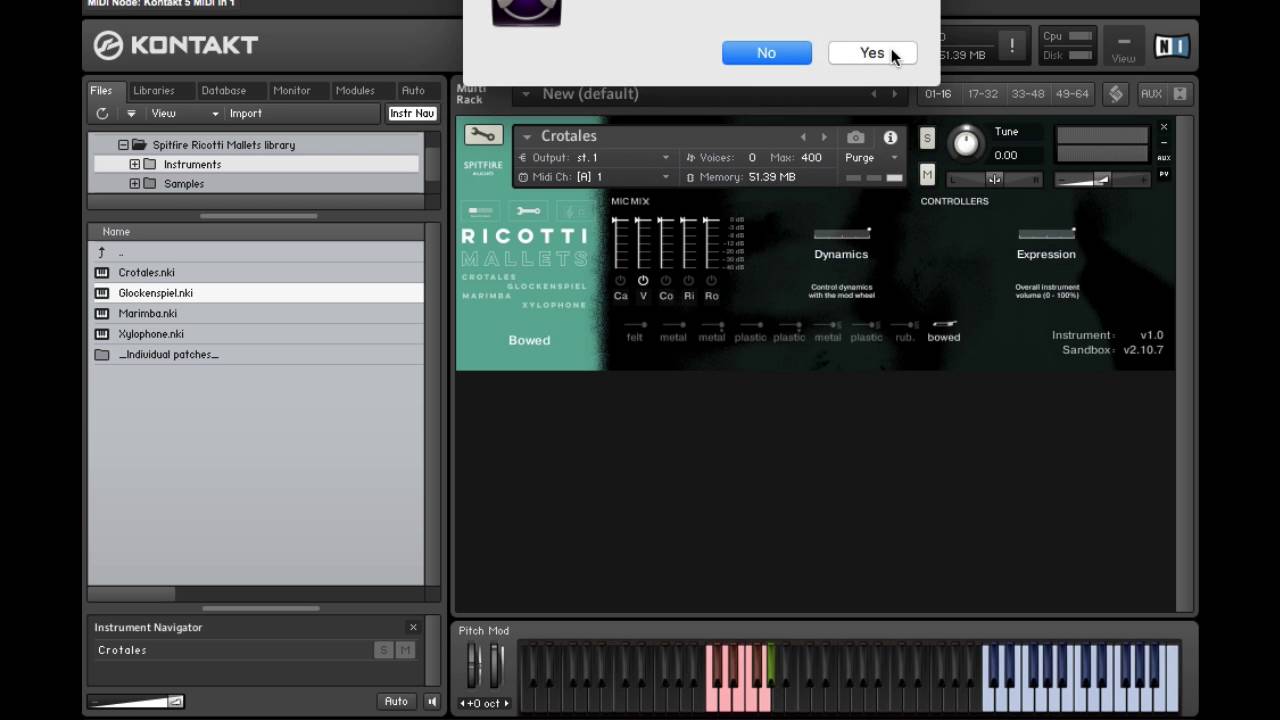Switch to the Libraries tab
Image resolution: width=1280 pixels, height=720 pixels.
[x=154, y=90]
